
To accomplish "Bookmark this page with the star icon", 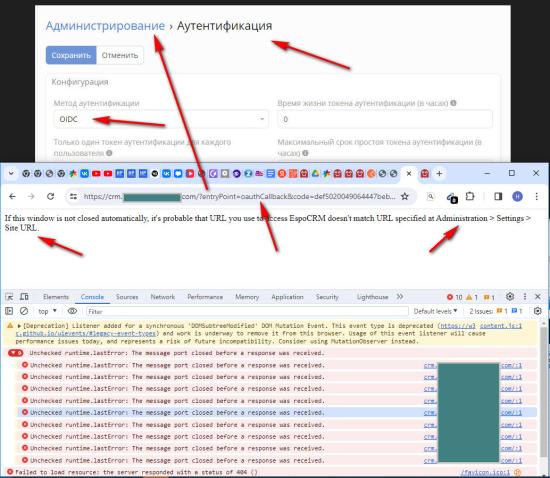I will coord(405,196).
